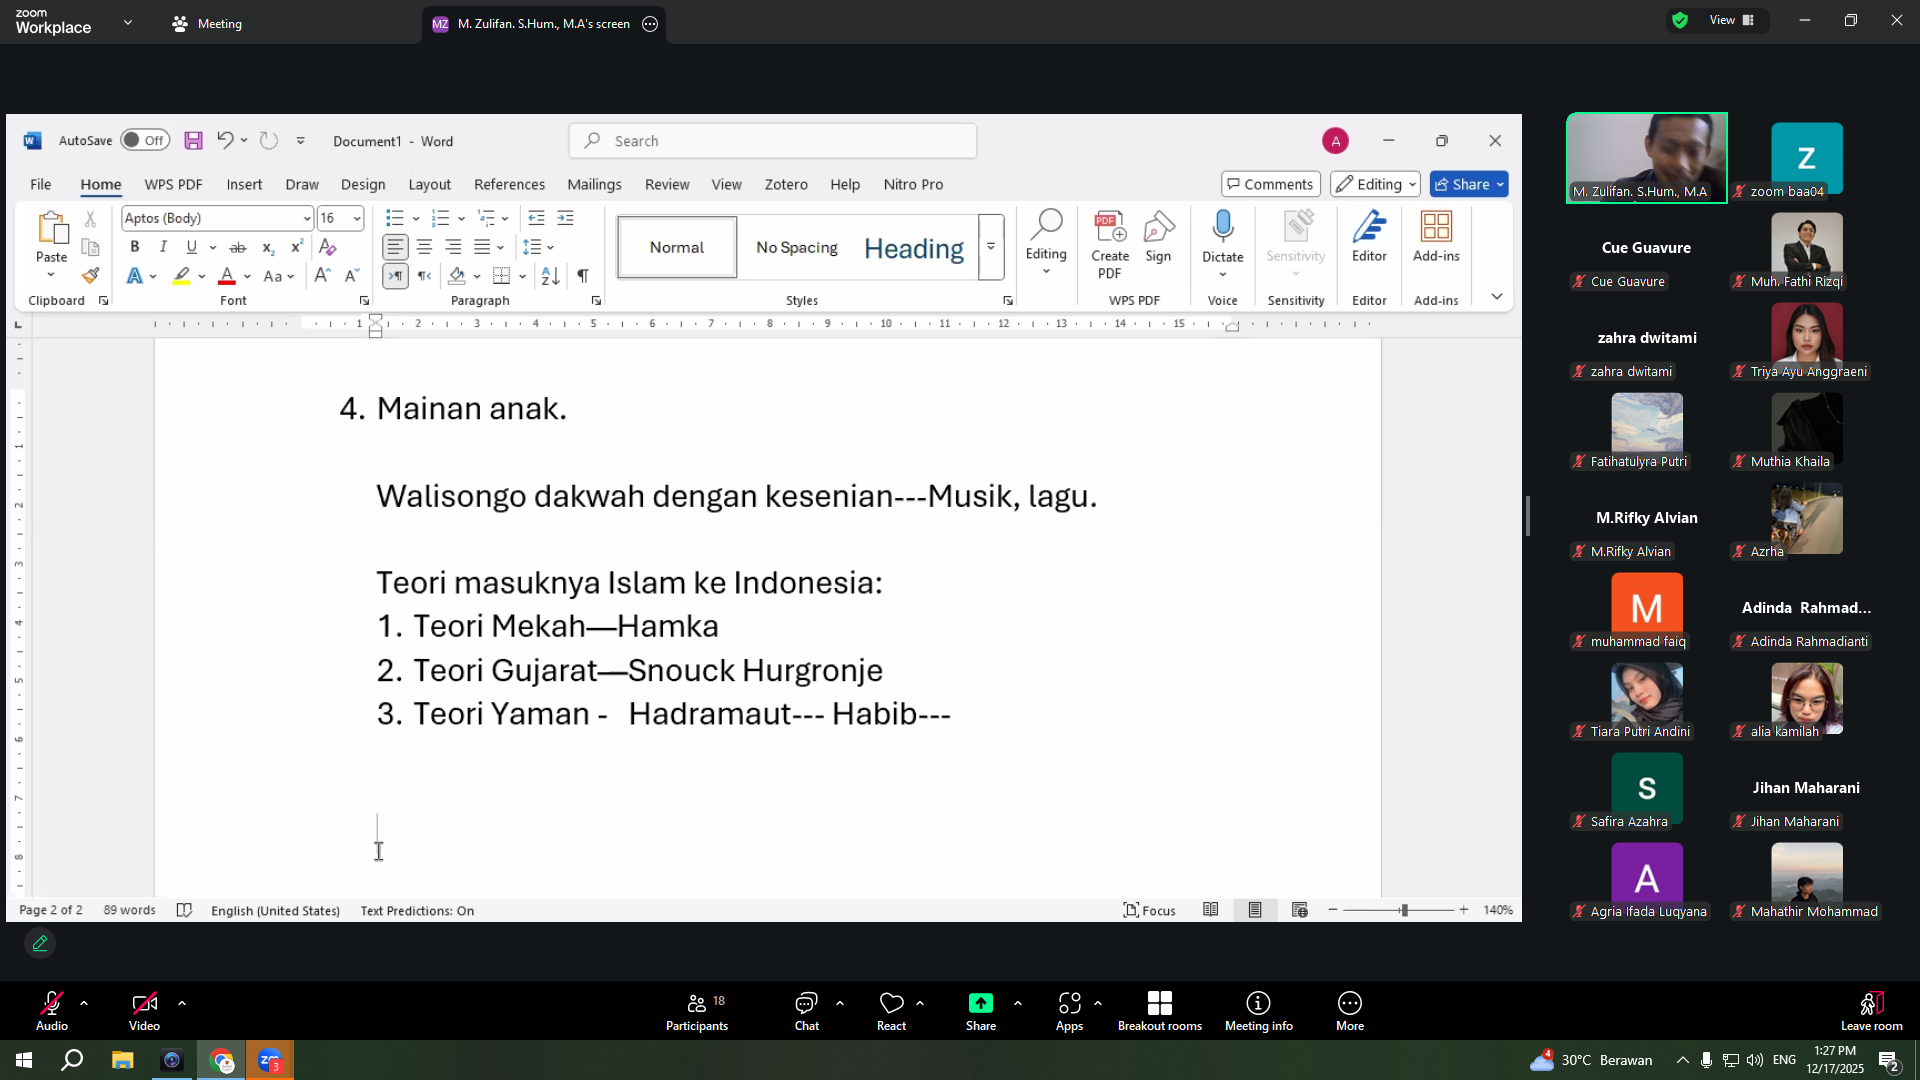The width and height of the screenshot is (1920, 1080).
Task: Decrease paragraph indent
Action: pyautogui.click(x=536, y=218)
